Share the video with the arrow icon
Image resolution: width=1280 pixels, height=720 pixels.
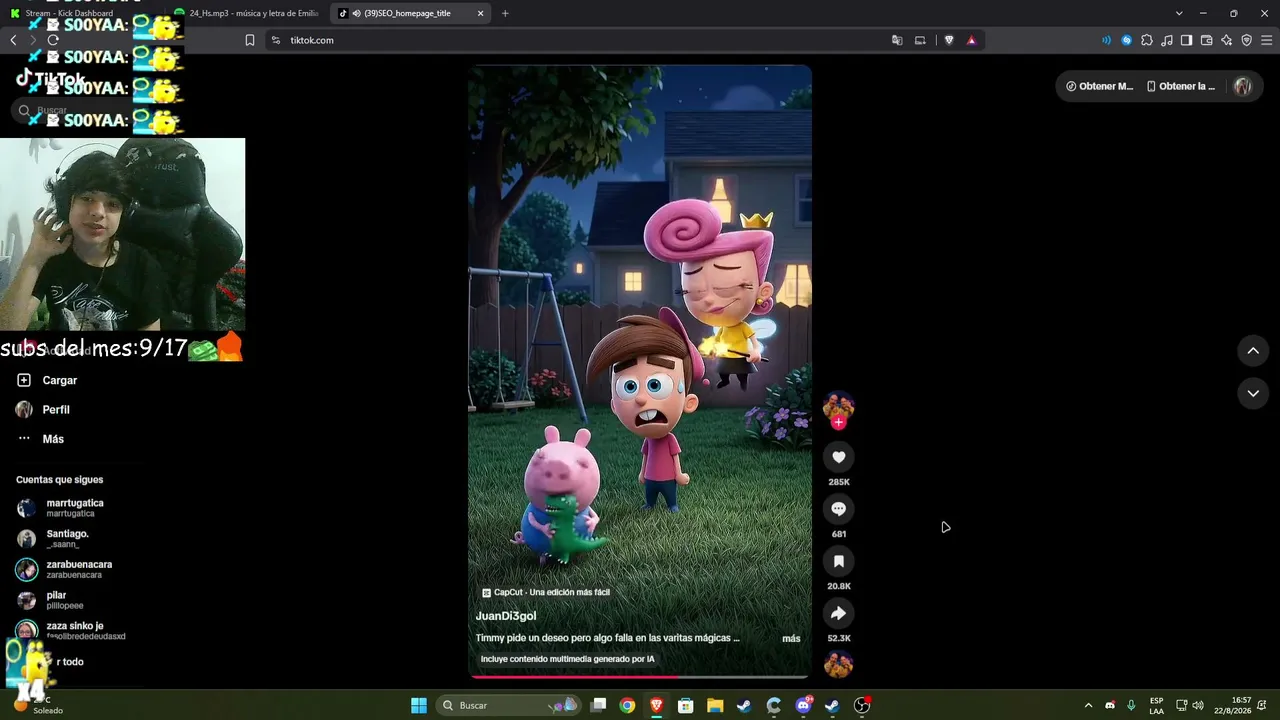(x=838, y=613)
